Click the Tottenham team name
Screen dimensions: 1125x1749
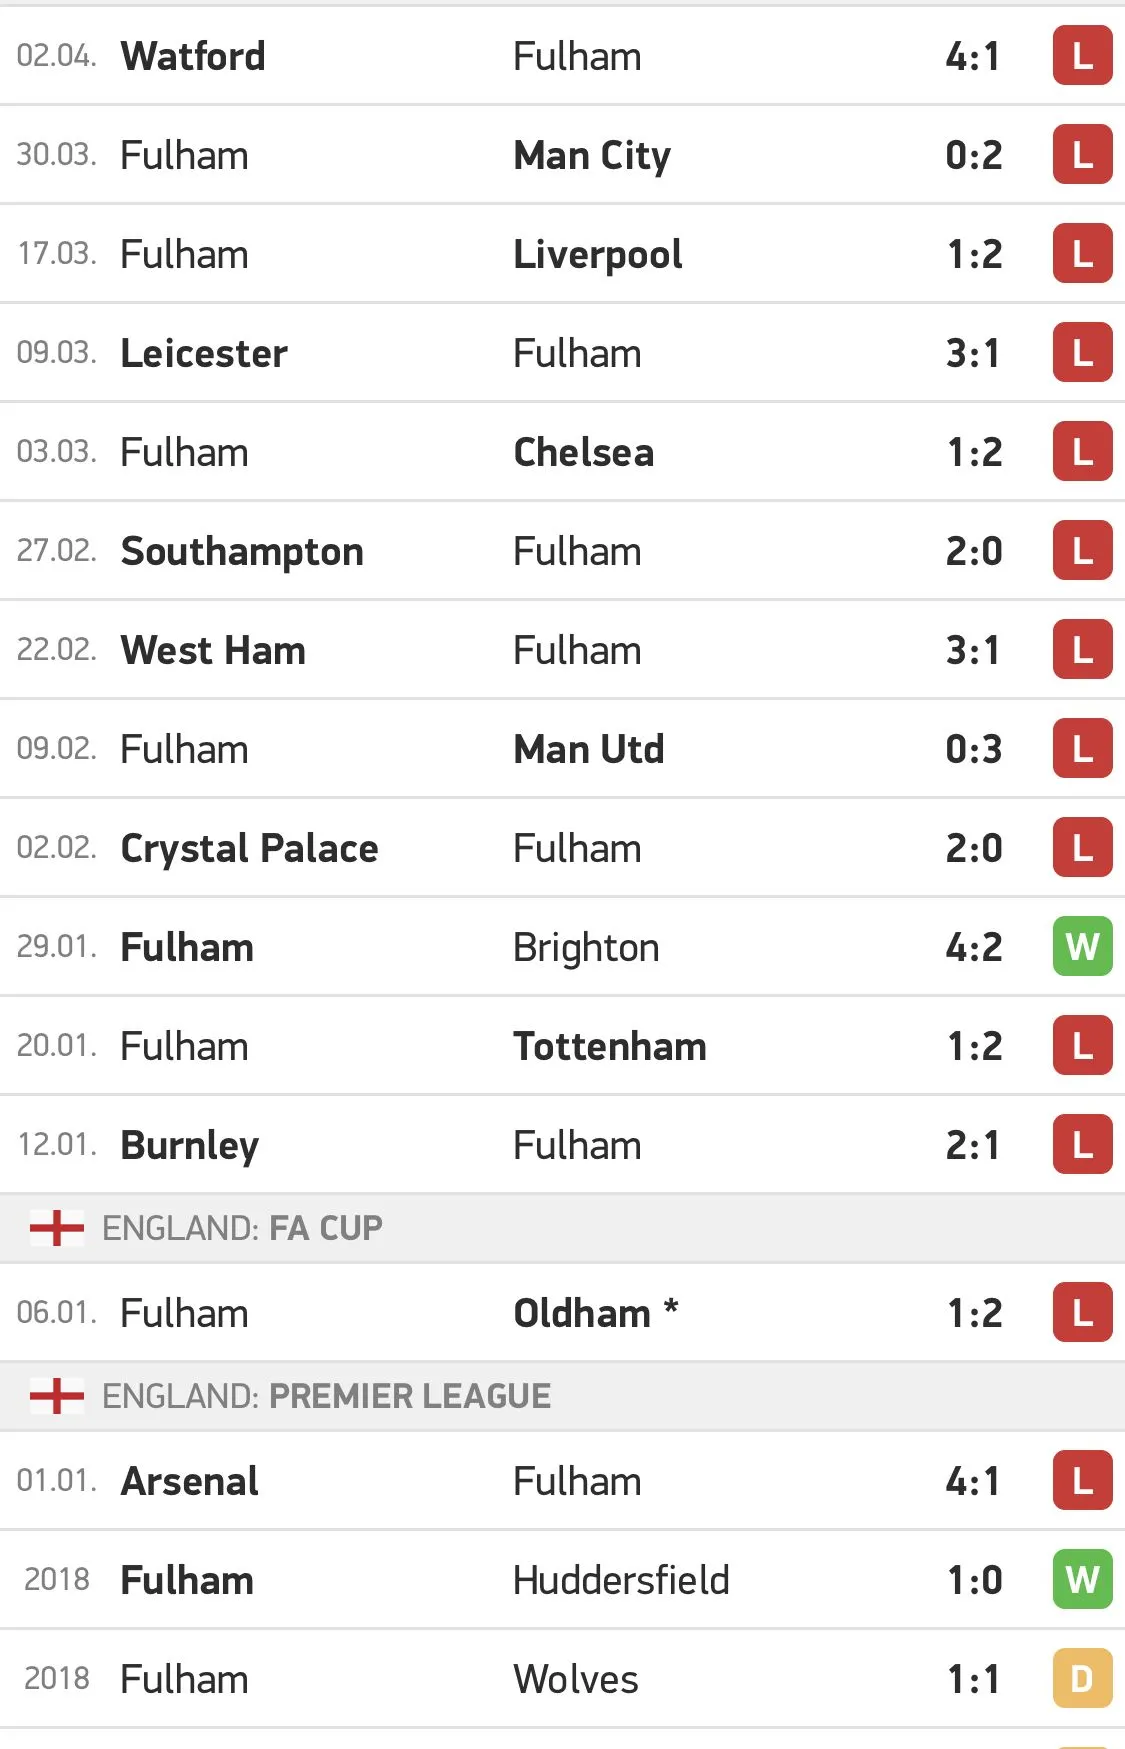click(610, 1046)
